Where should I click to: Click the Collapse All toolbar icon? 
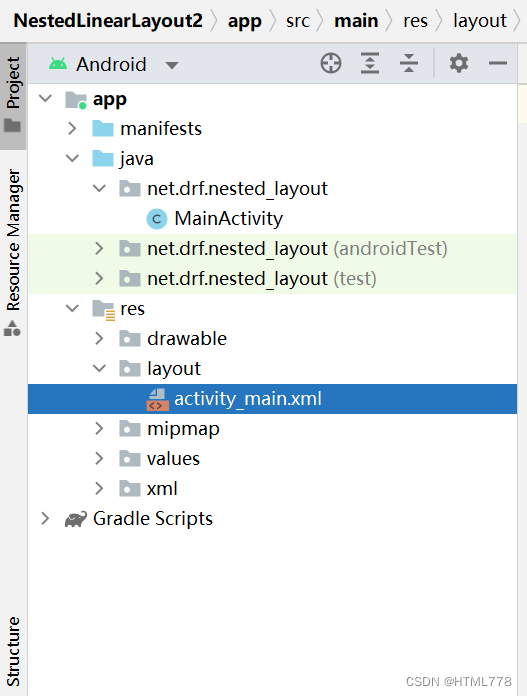[x=408, y=63]
